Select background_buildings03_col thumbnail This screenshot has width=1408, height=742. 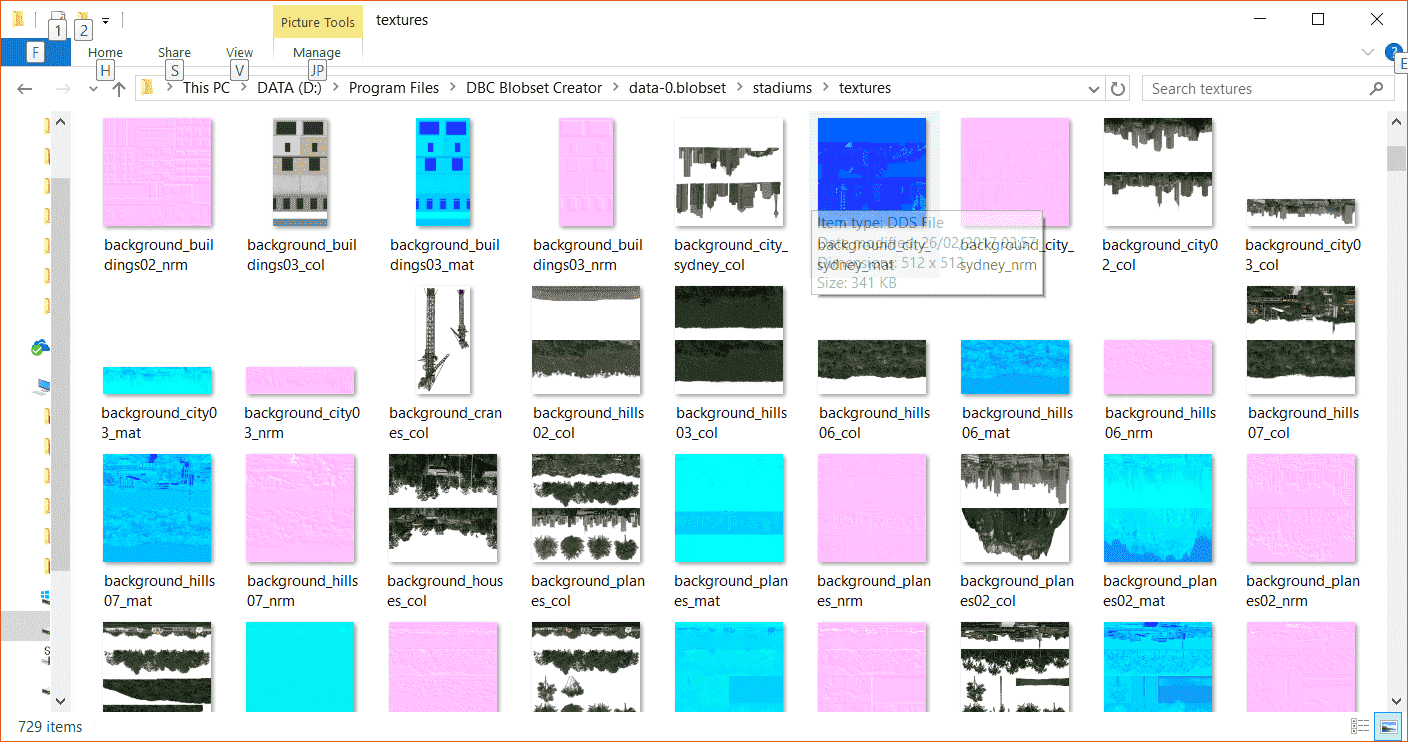[301, 172]
